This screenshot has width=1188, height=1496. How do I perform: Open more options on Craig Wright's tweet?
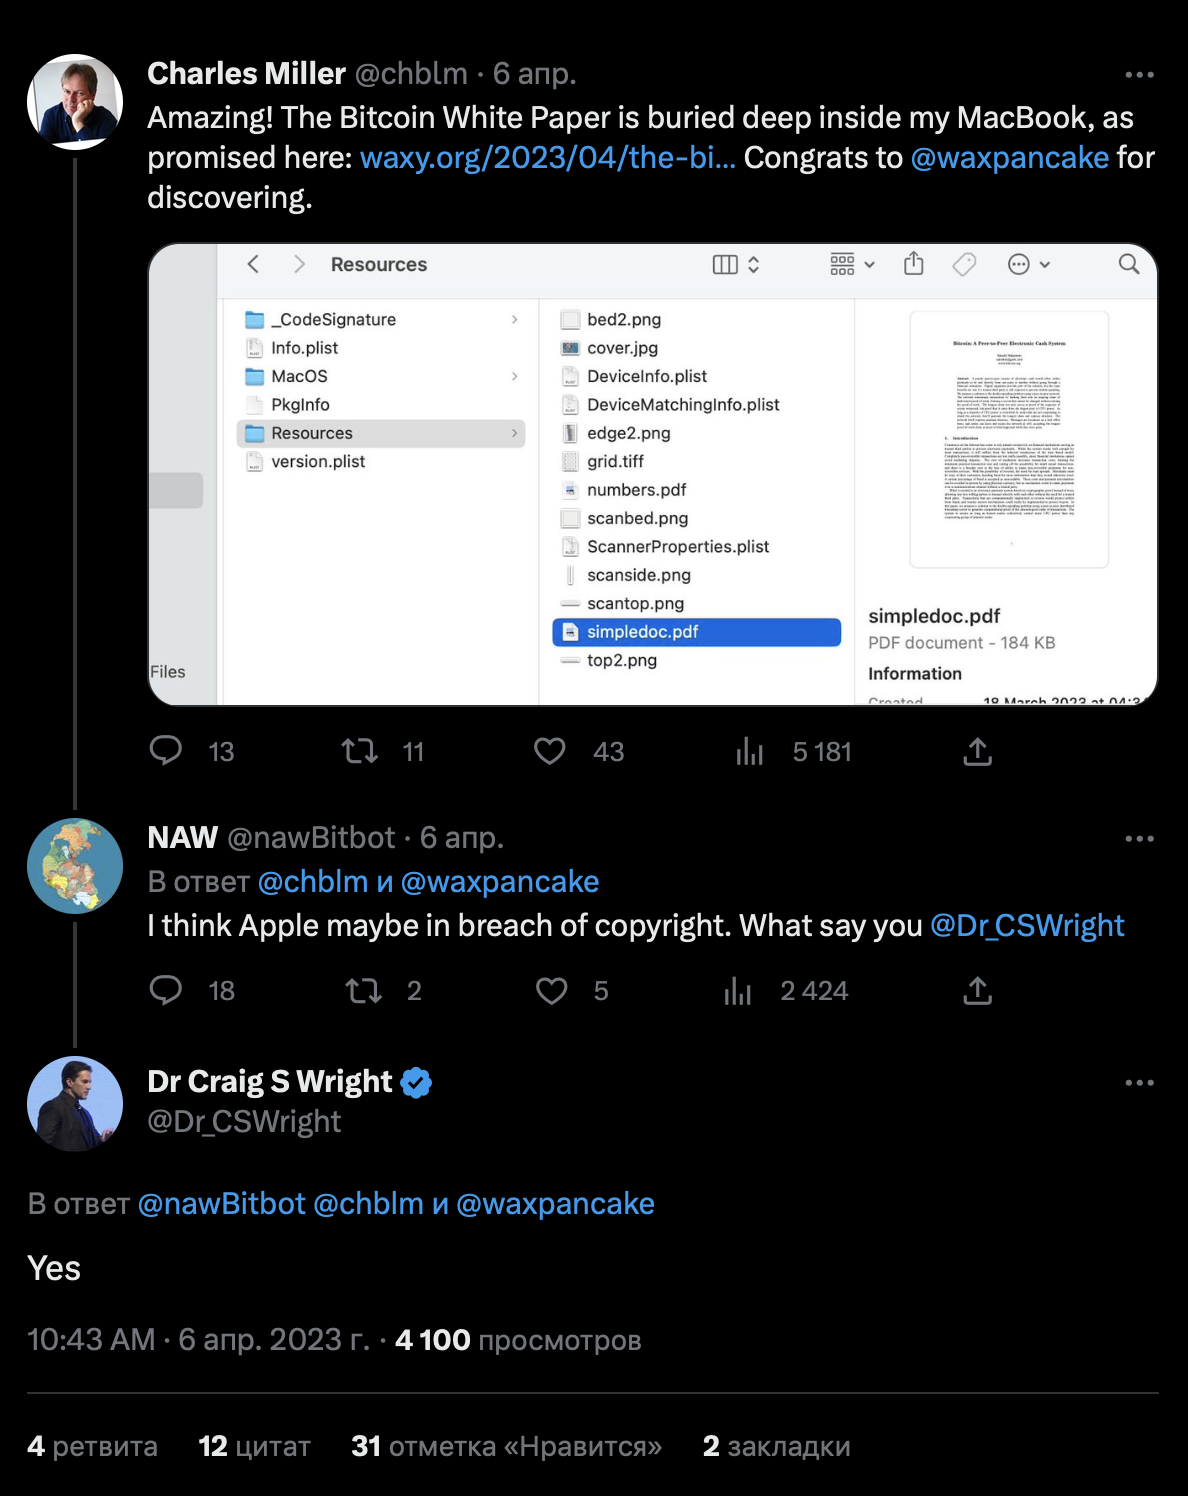(x=1139, y=1083)
